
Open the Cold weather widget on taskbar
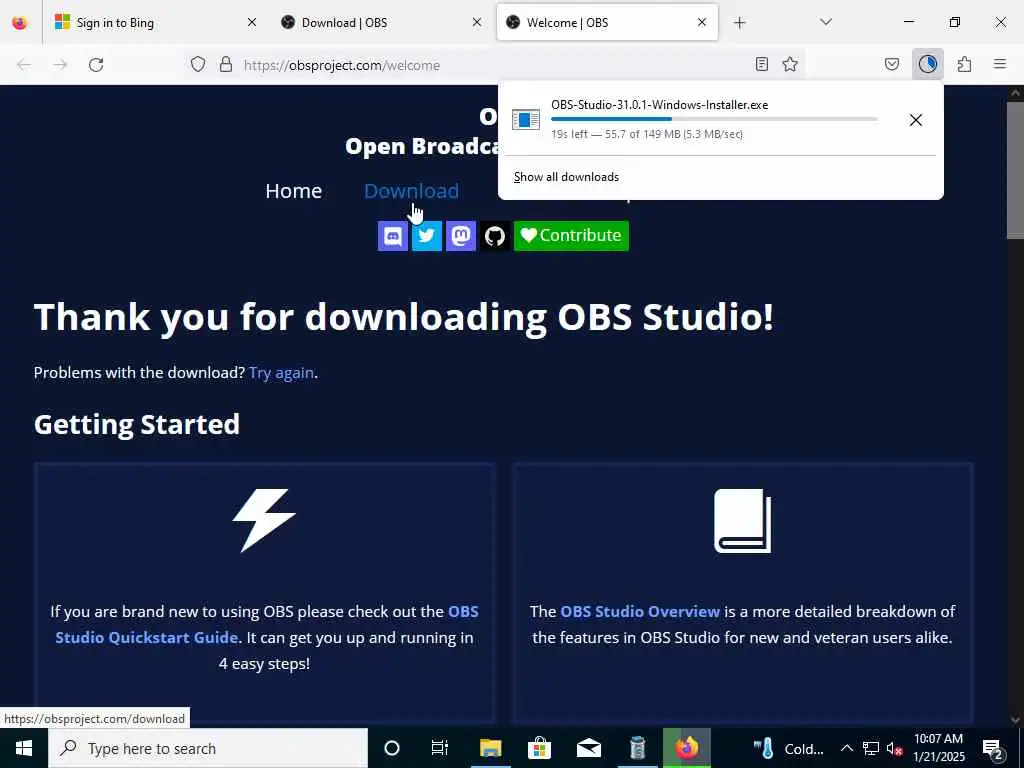788,748
